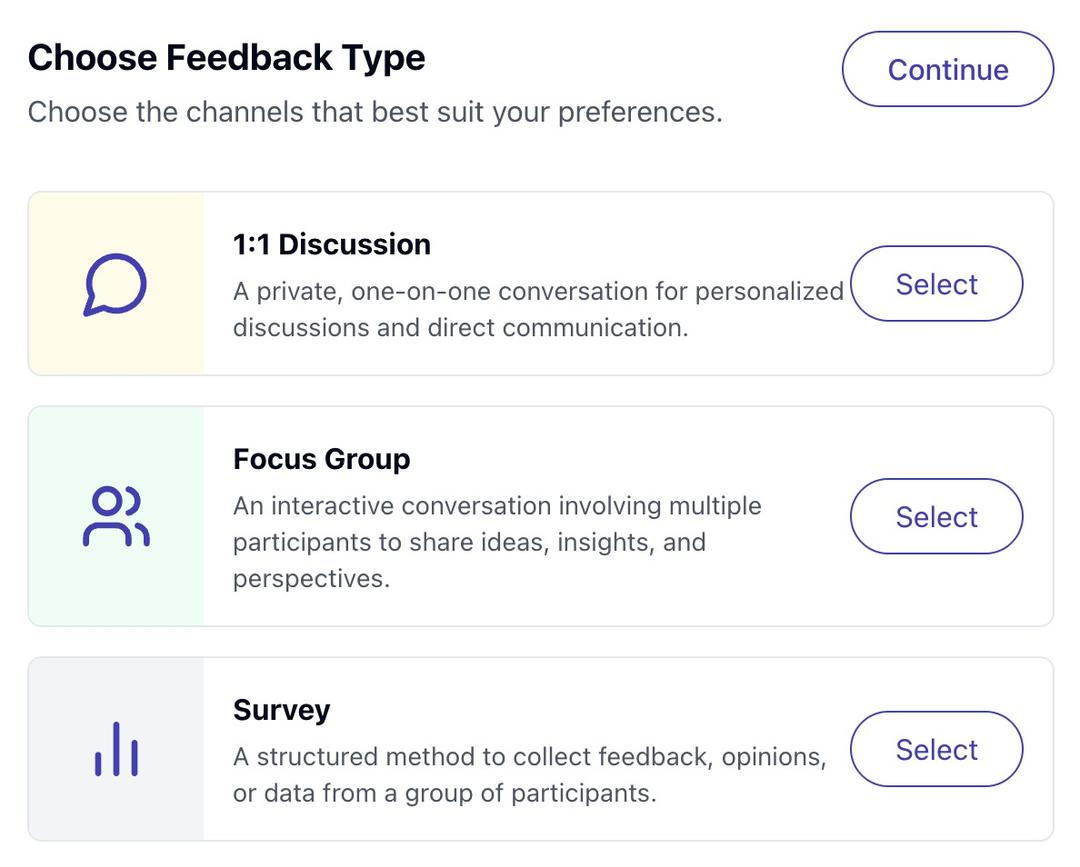Viewport: 1080px width, 867px height.
Task: Choose Select on the Survey card
Action: 936,749
